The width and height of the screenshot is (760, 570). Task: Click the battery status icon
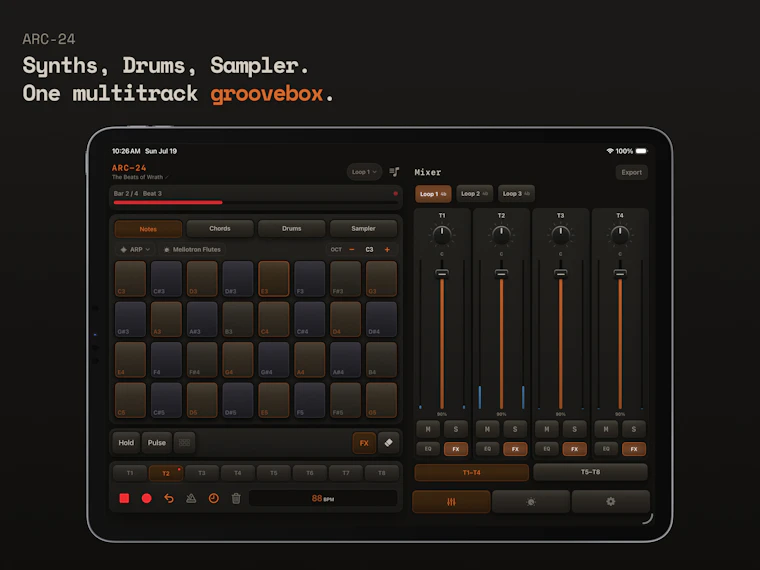[641, 151]
